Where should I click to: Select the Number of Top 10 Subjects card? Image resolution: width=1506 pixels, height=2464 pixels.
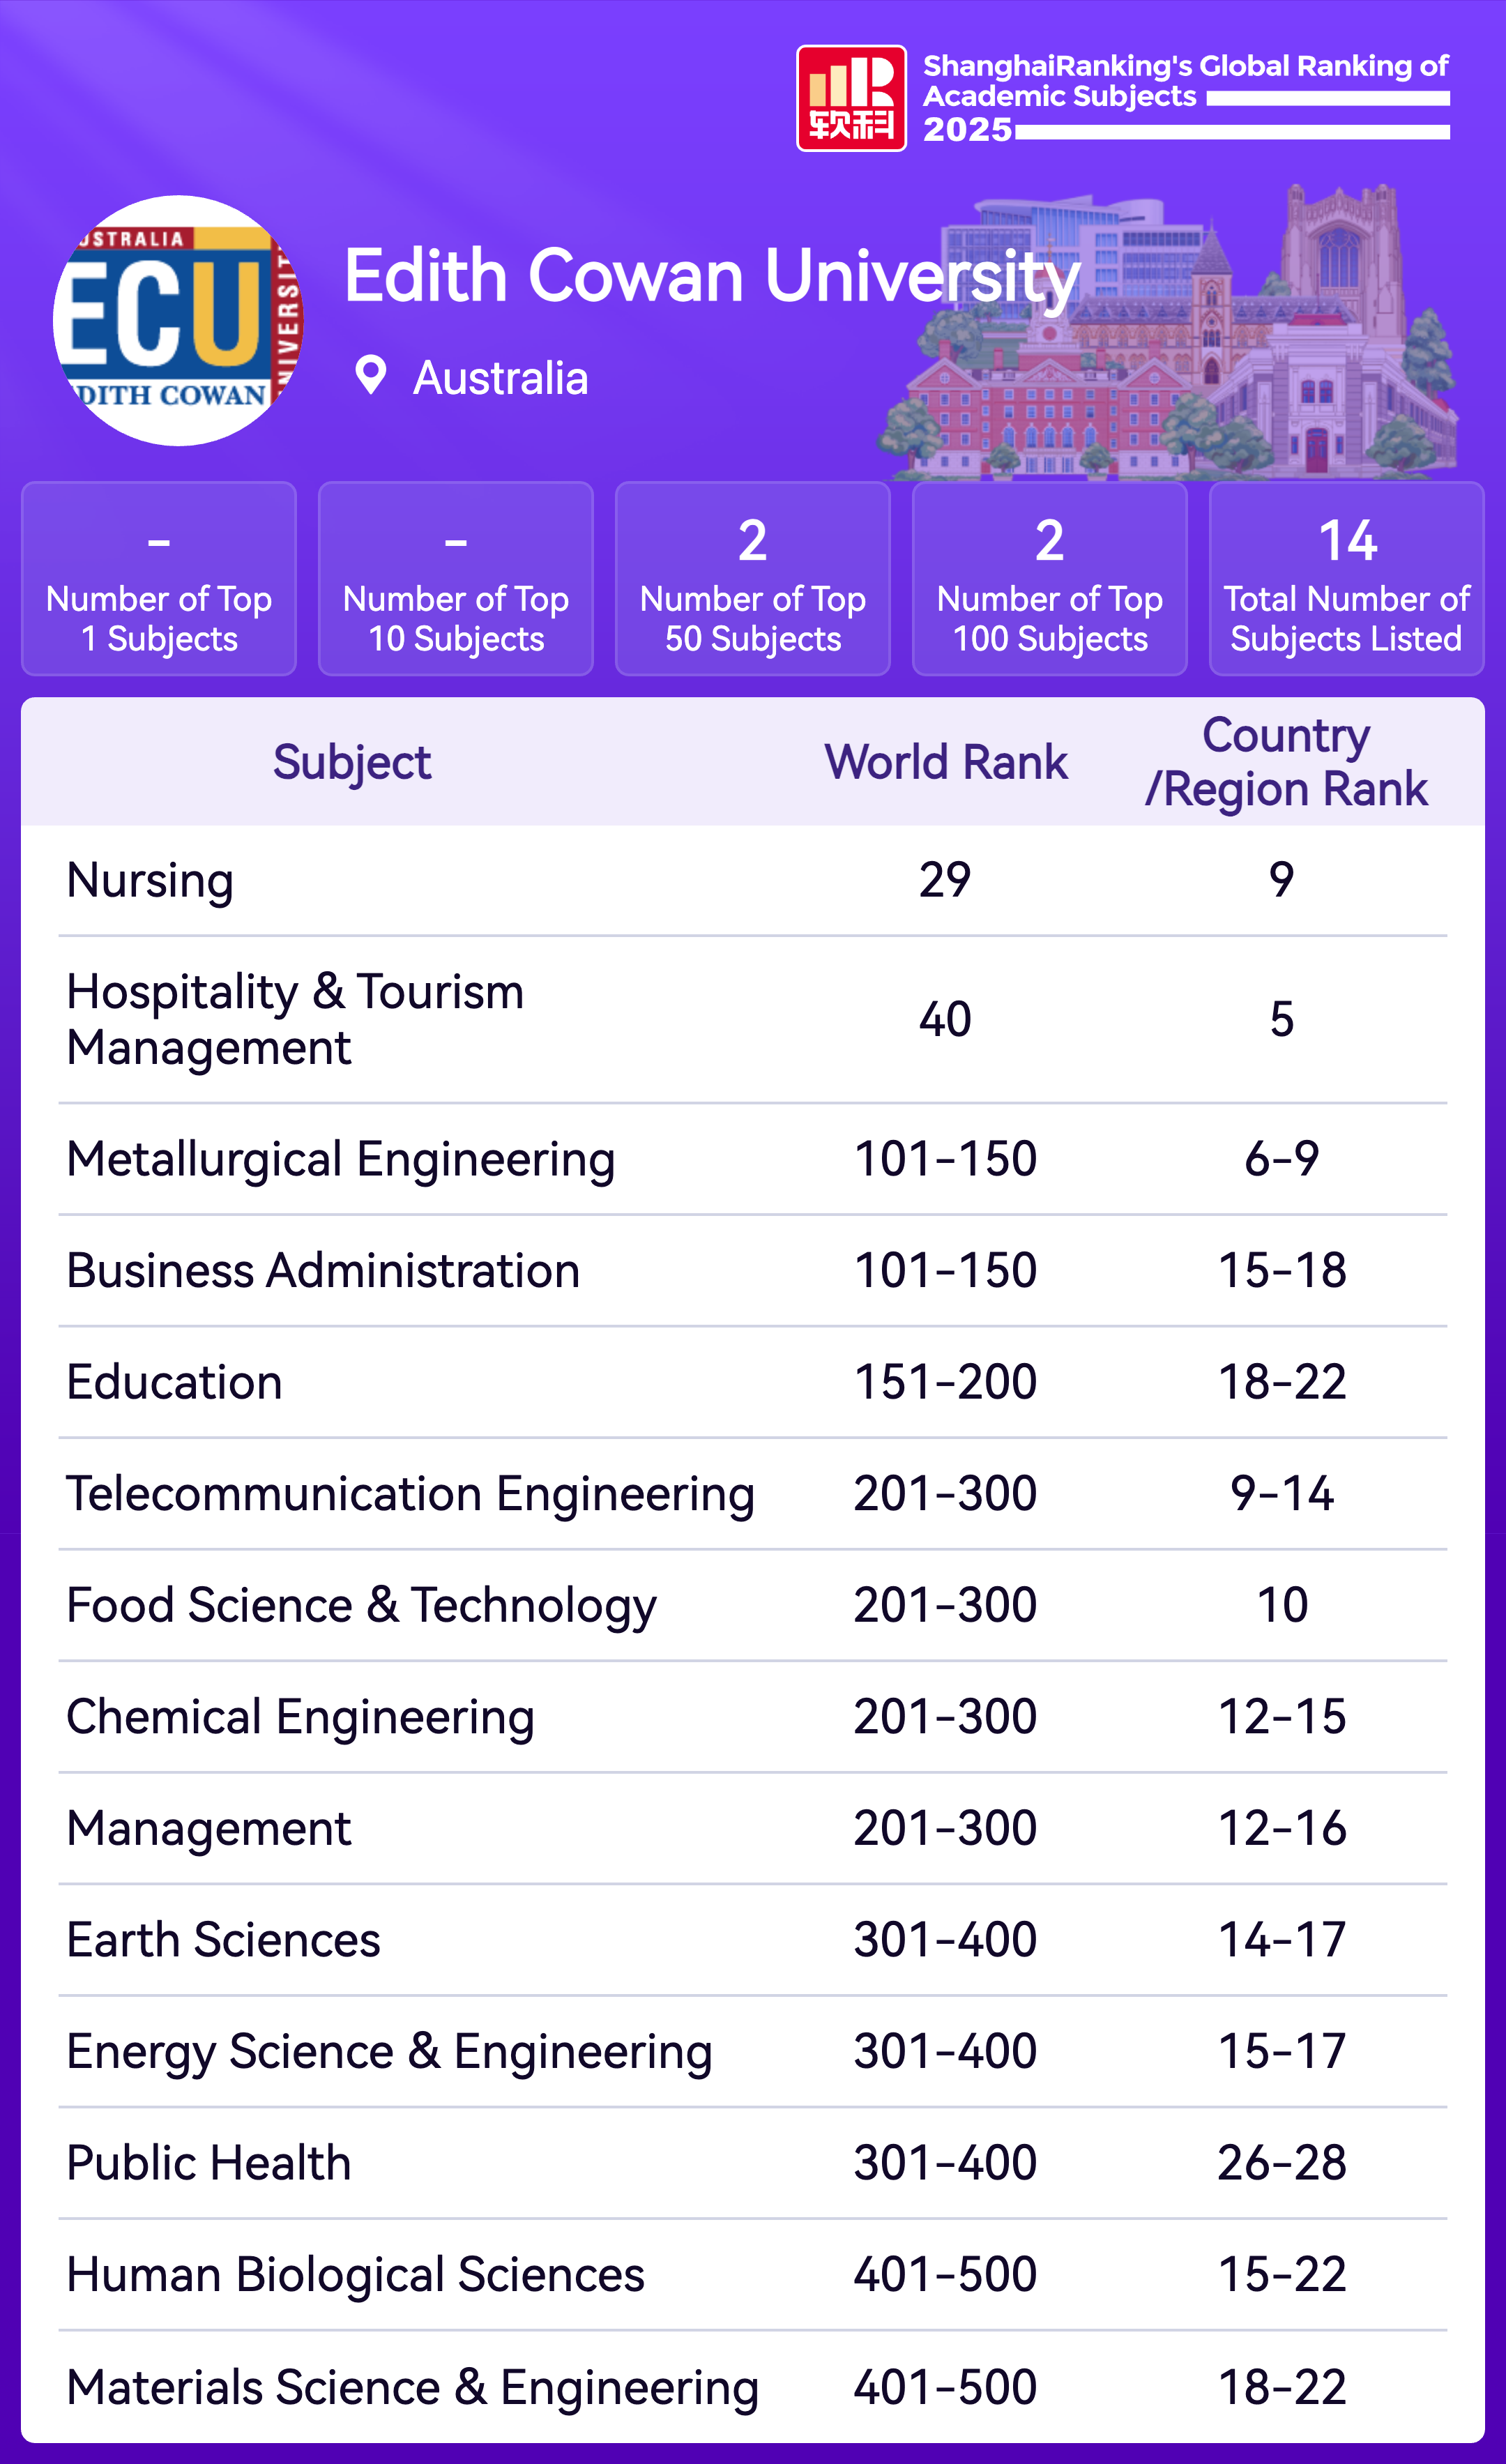click(x=456, y=579)
